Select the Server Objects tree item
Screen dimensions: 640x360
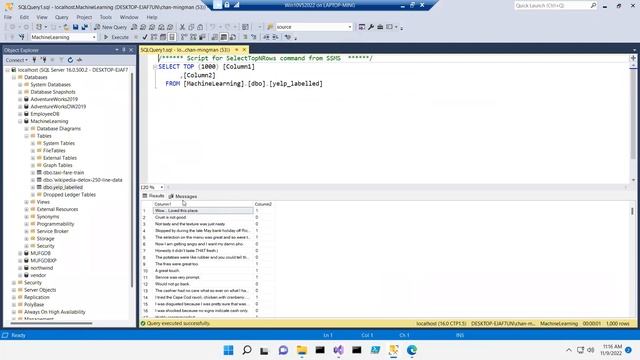tap(40, 290)
